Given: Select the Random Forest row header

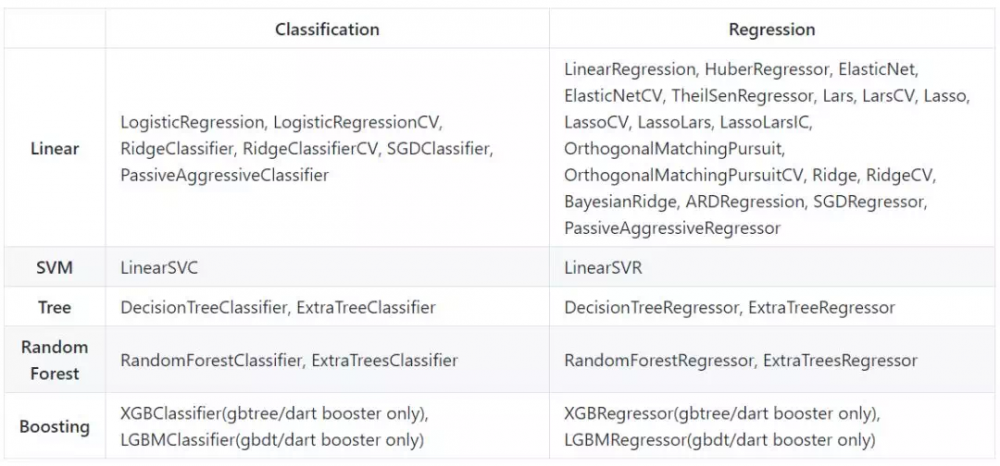Looking at the screenshot, I should pos(55,360).
